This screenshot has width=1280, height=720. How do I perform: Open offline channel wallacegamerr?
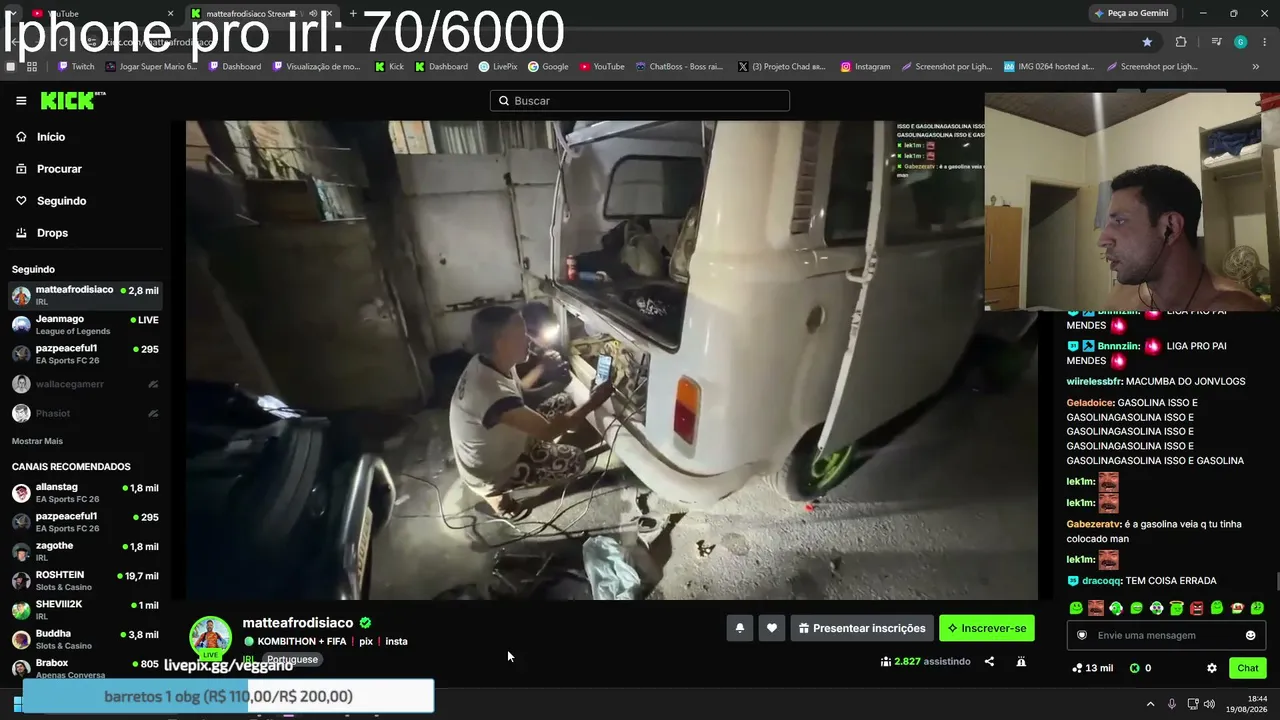pos(85,384)
